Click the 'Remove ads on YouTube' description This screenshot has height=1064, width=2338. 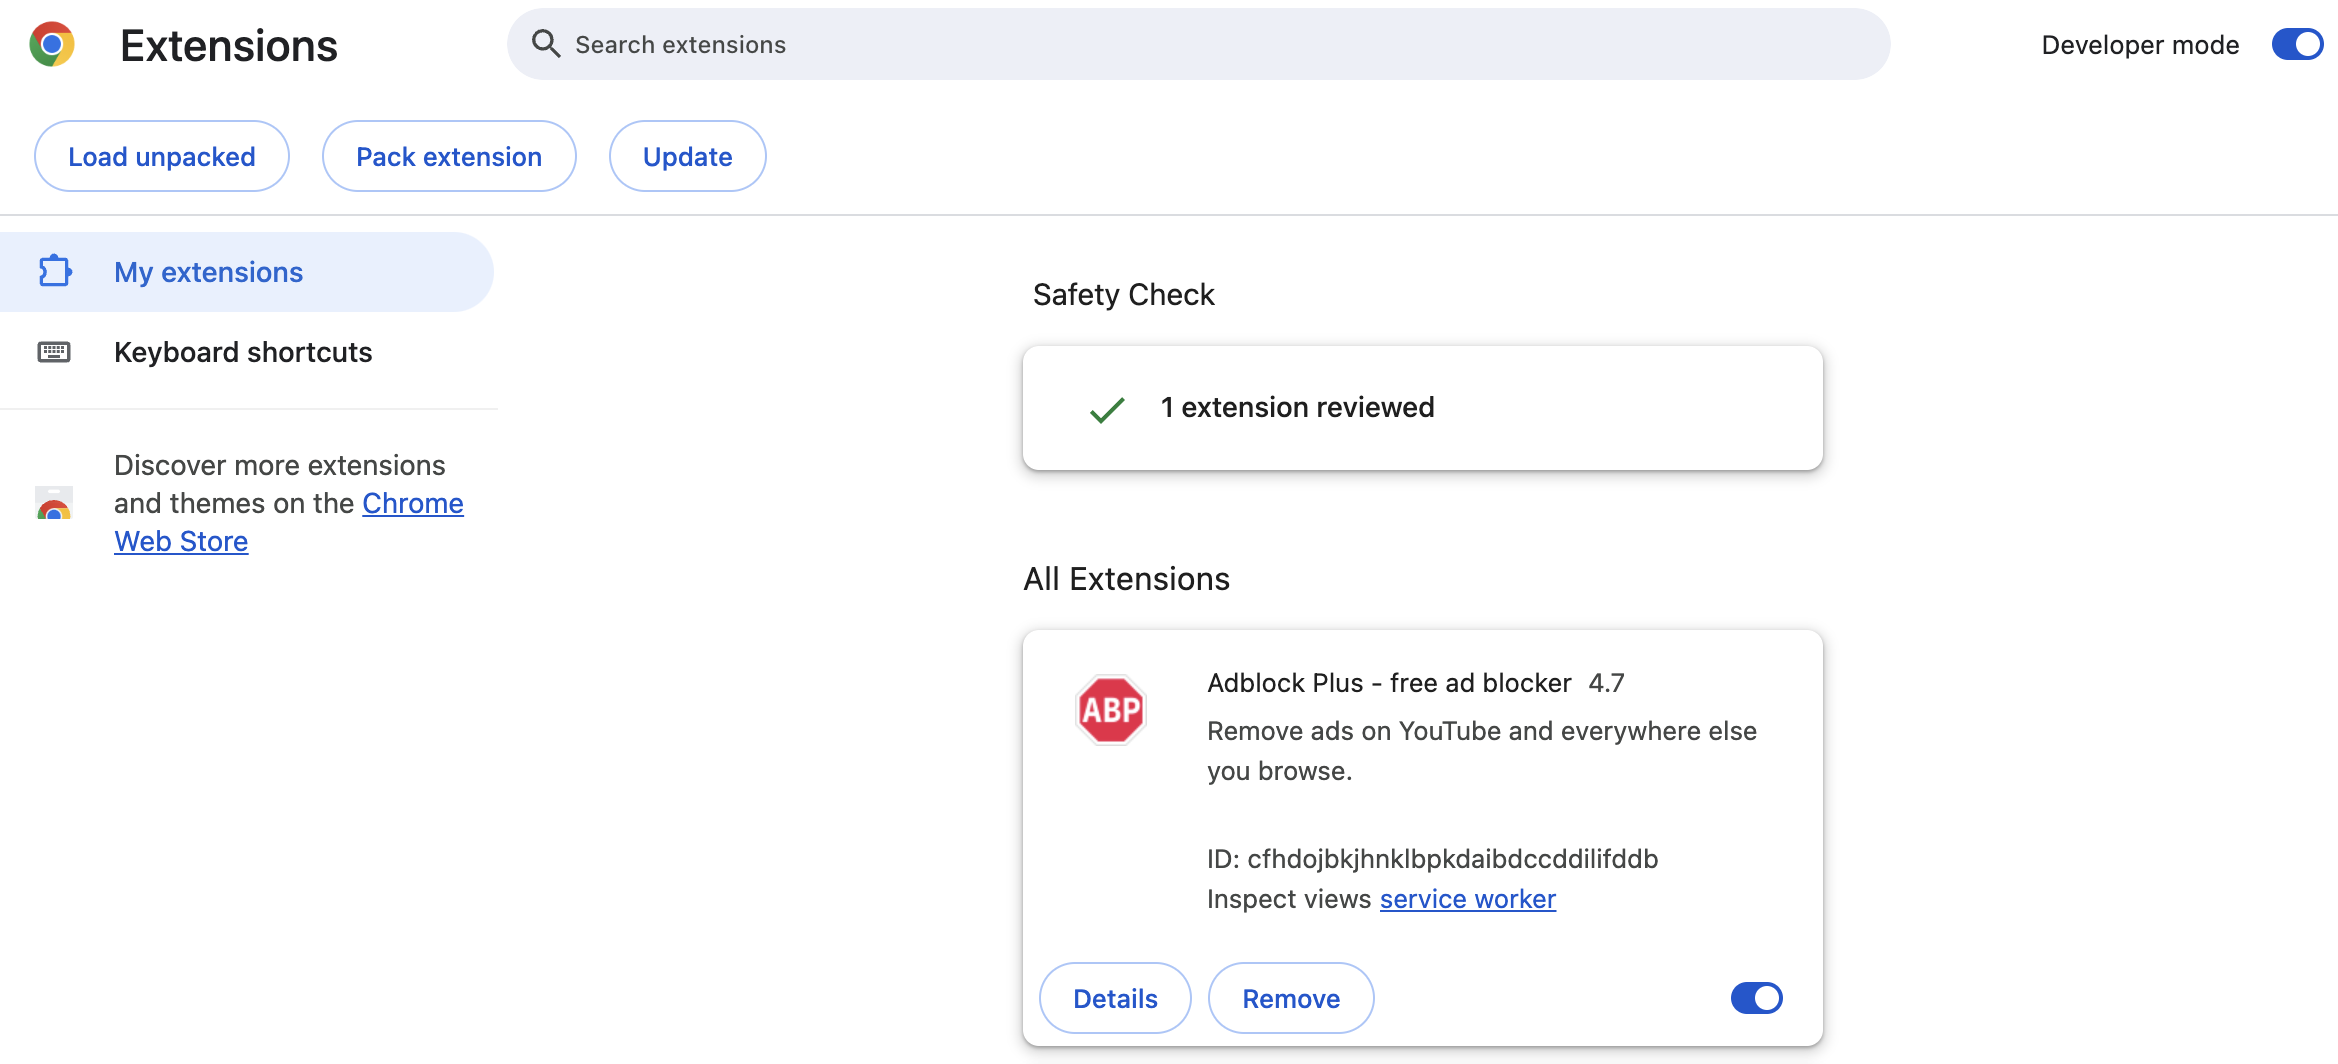(1481, 751)
